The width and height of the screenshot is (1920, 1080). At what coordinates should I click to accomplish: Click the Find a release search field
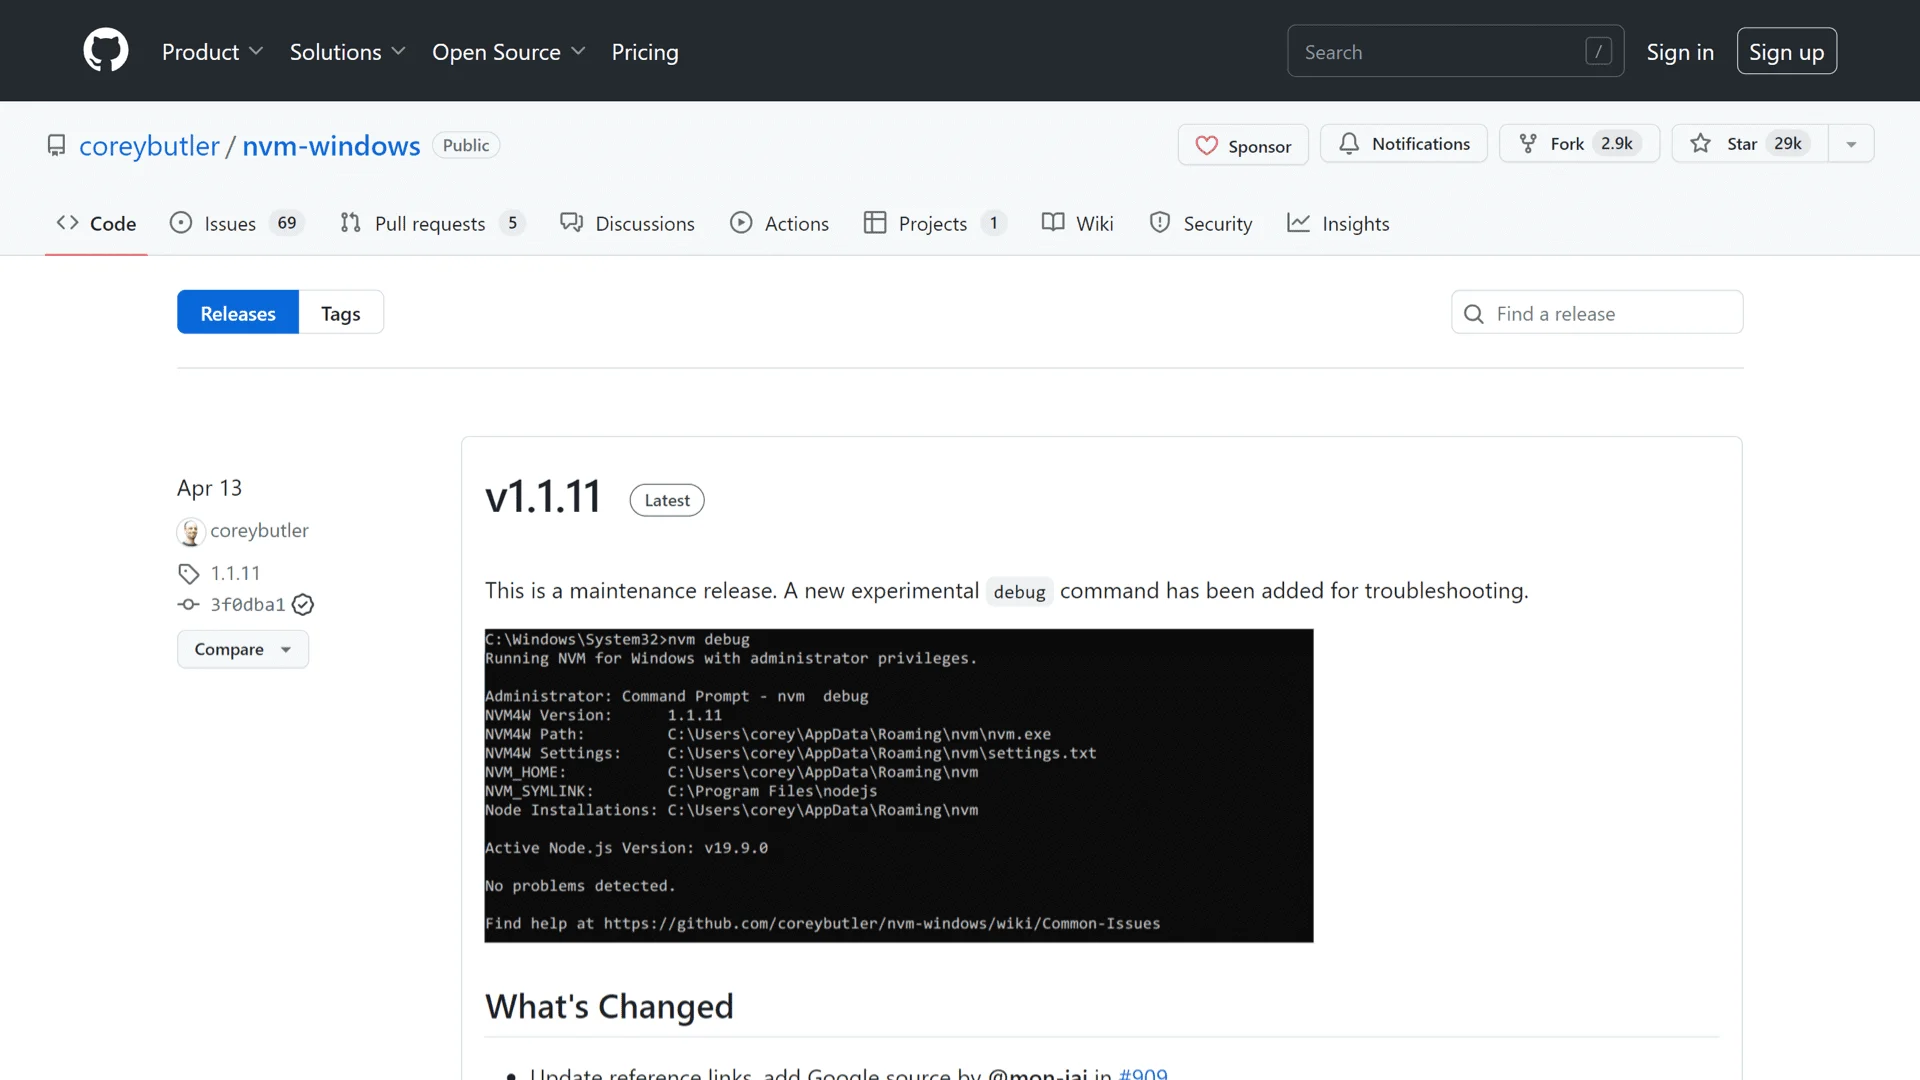(x=1596, y=312)
